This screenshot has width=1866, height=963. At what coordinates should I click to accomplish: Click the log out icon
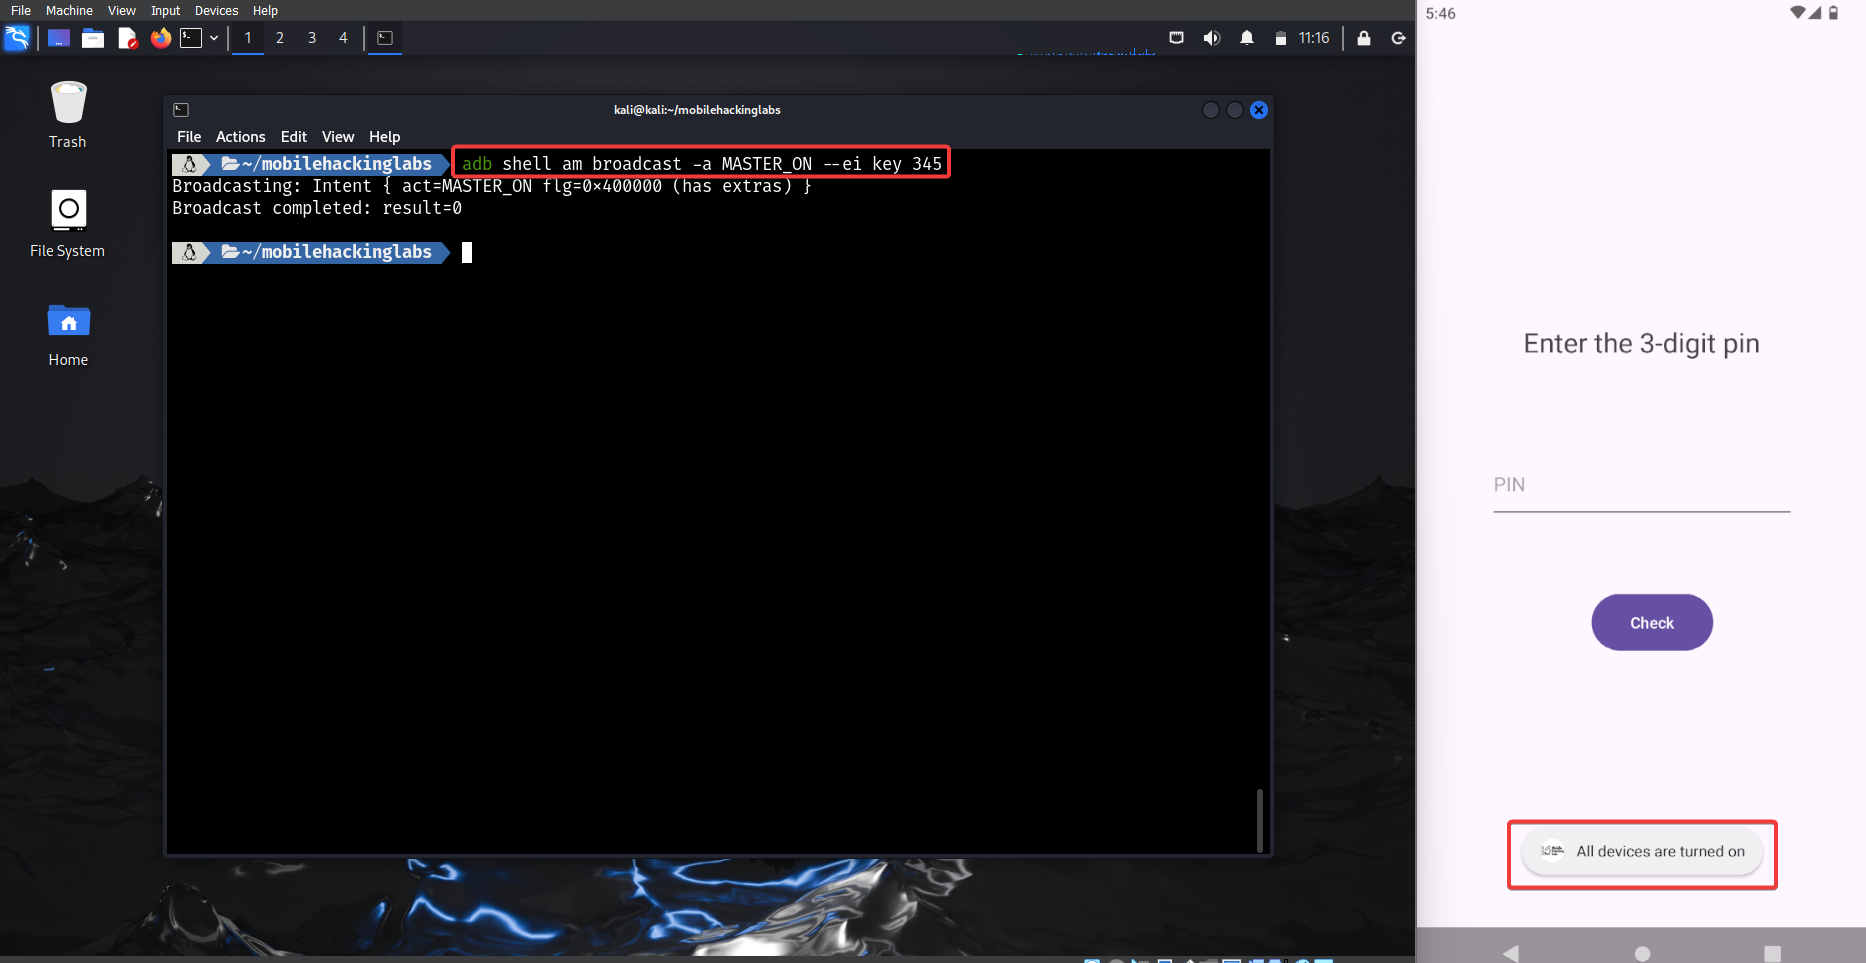coord(1398,38)
